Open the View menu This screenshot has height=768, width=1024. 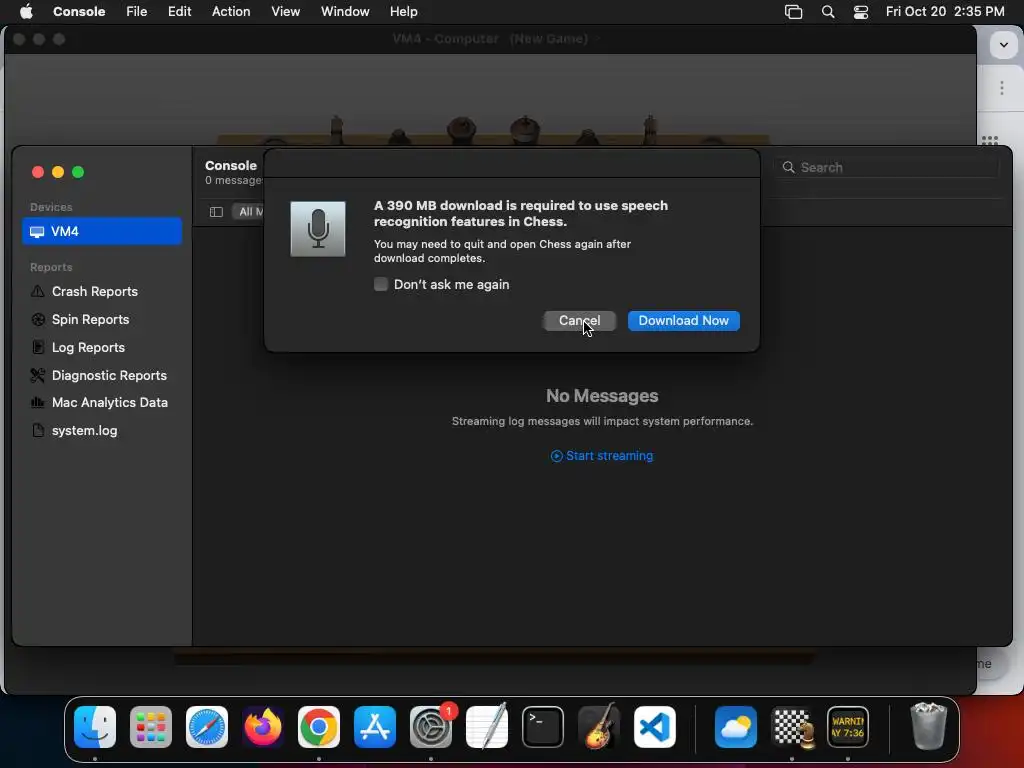click(x=285, y=11)
